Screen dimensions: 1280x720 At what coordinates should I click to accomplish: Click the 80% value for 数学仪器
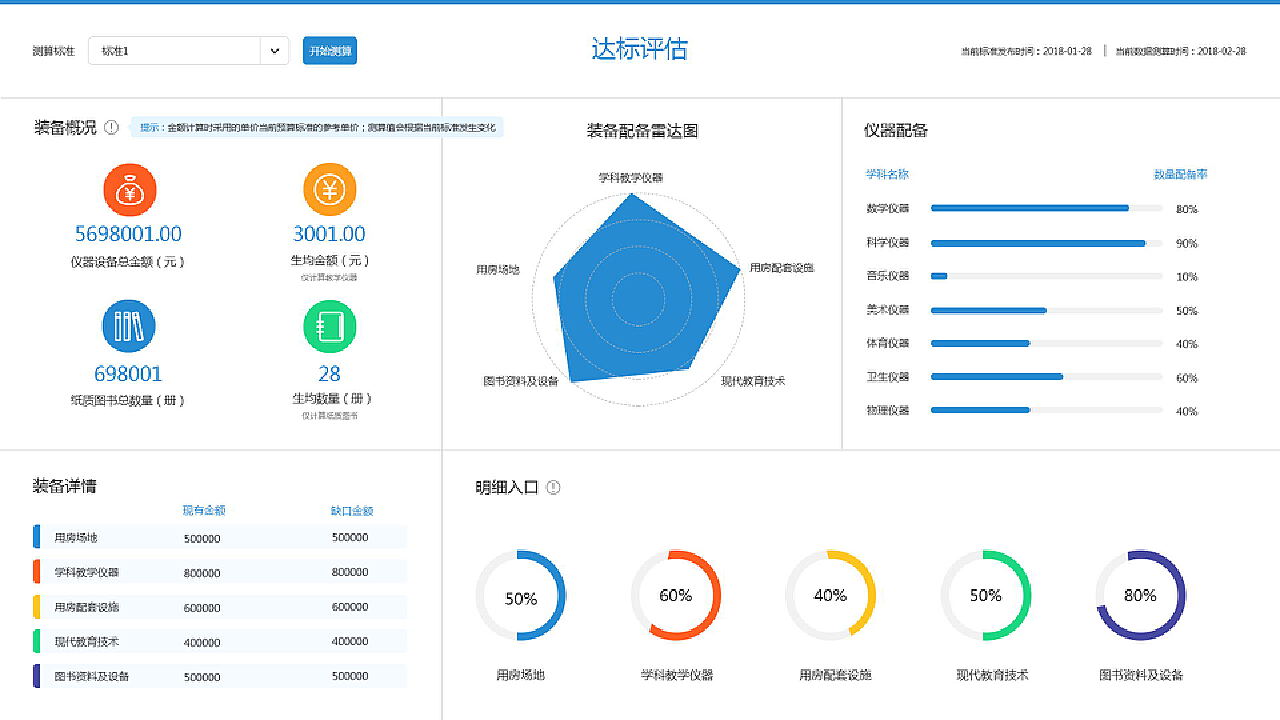(1186, 210)
